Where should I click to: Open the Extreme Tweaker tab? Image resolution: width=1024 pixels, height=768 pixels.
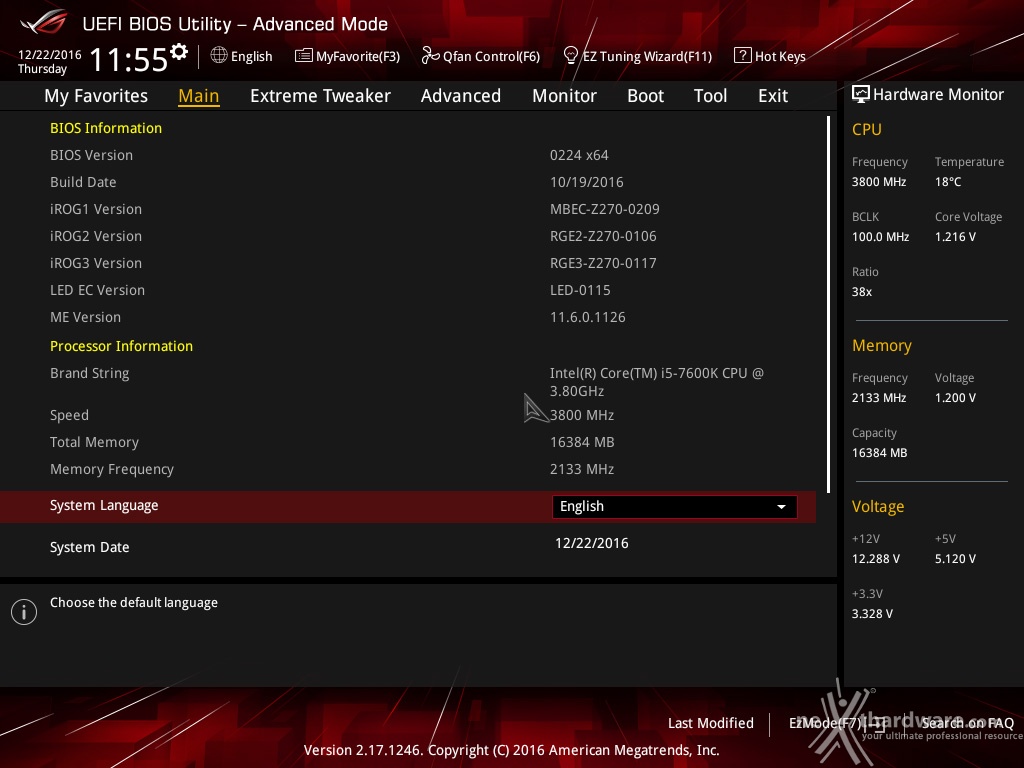tap(320, 96)
